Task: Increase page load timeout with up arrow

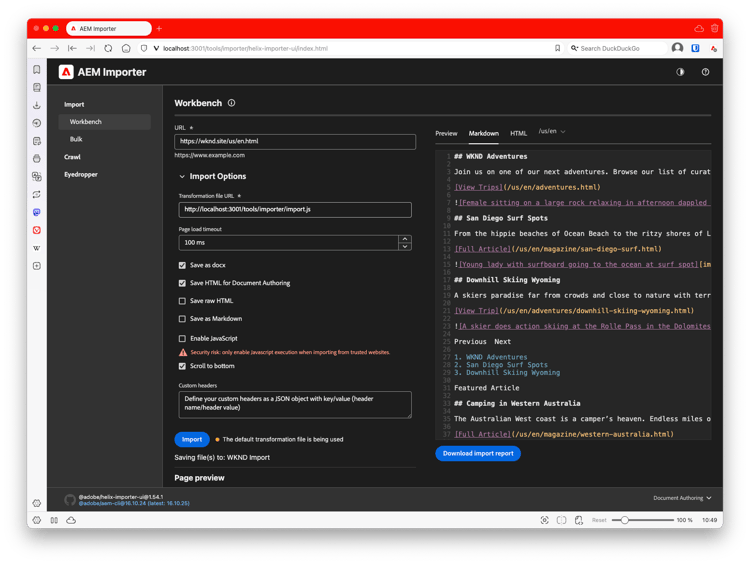Action: click(x=405, y=239)
